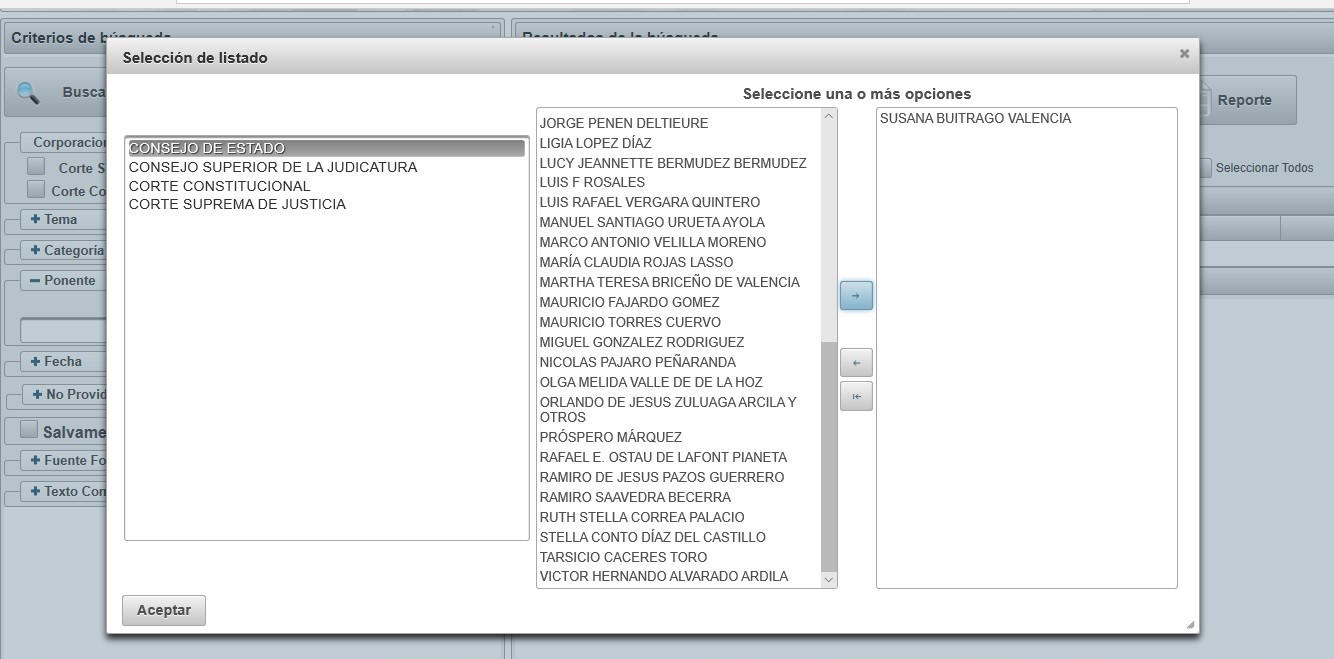The width and height of the screenshot is (1334, 659).
Task: Click the scroll-up arrow of names list
Action: tap(828, 117)
